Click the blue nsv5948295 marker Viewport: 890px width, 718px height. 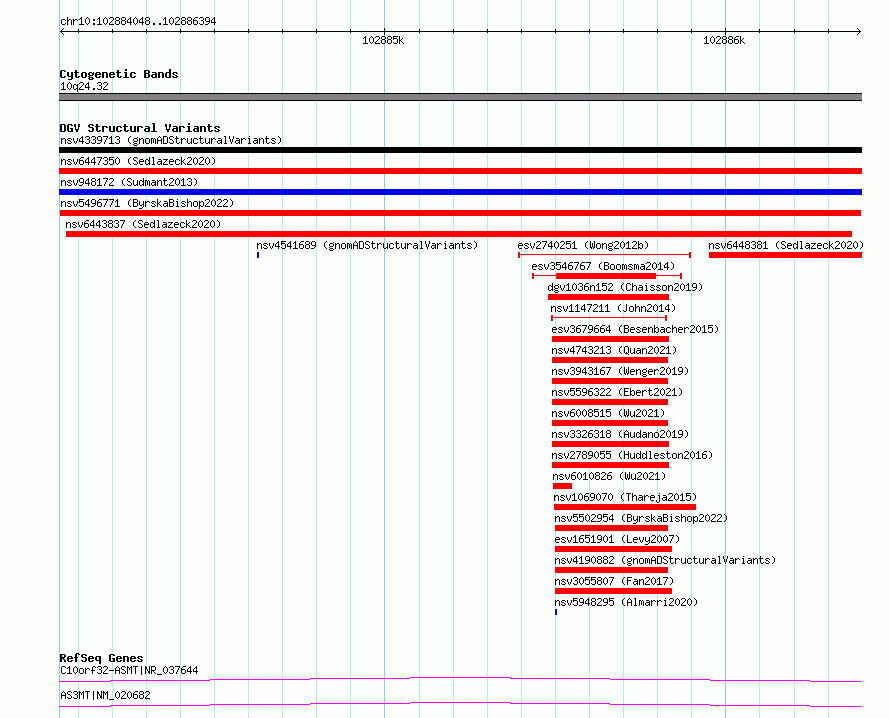(x=556, y=612)
